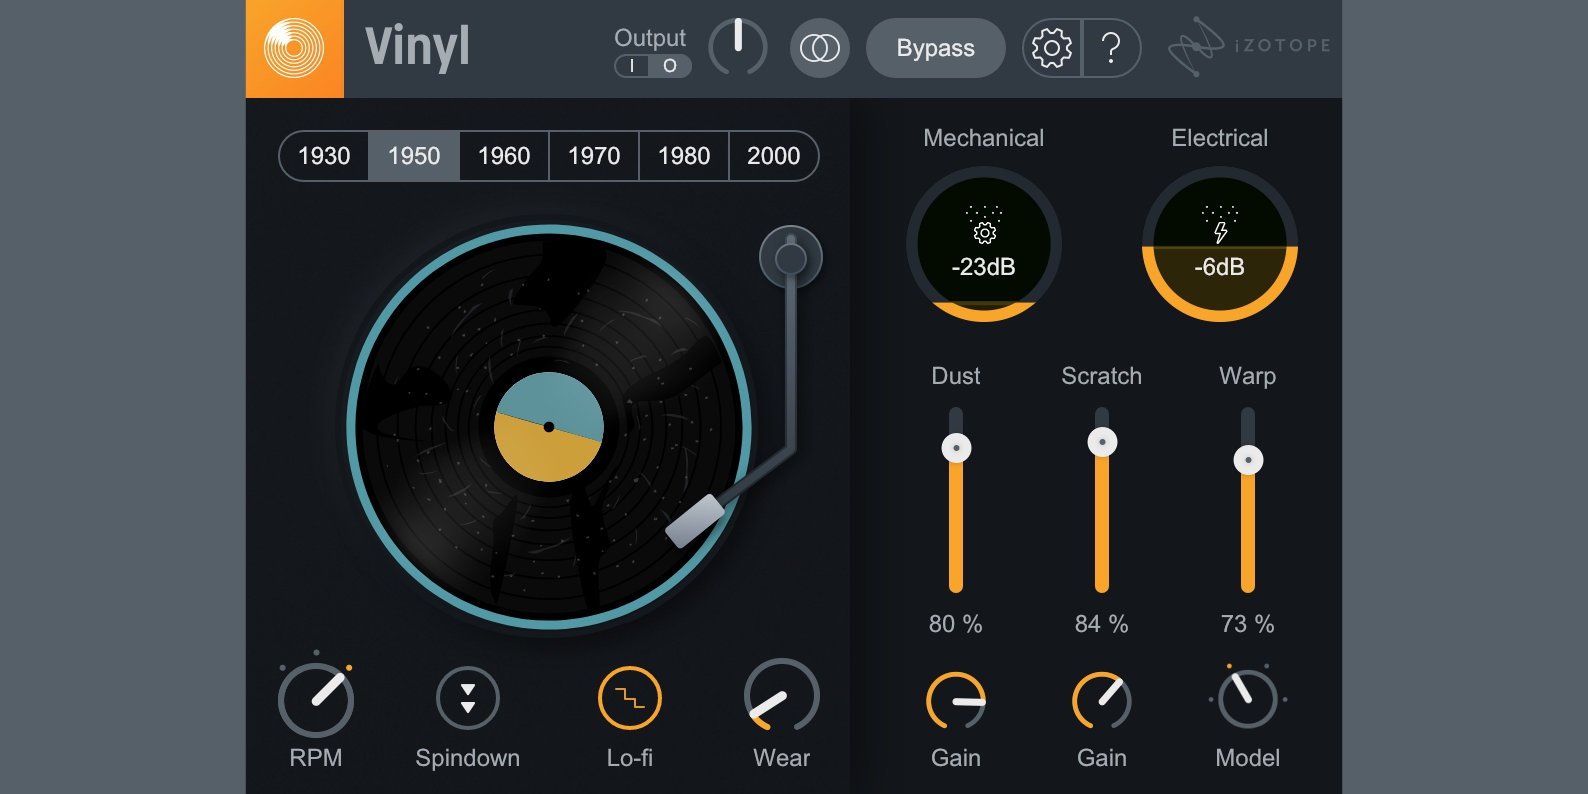Screen dimensions: 1588x794
Task: Toggle the stereo/mono overlapping circles icon
Action: tap(819, 48)
